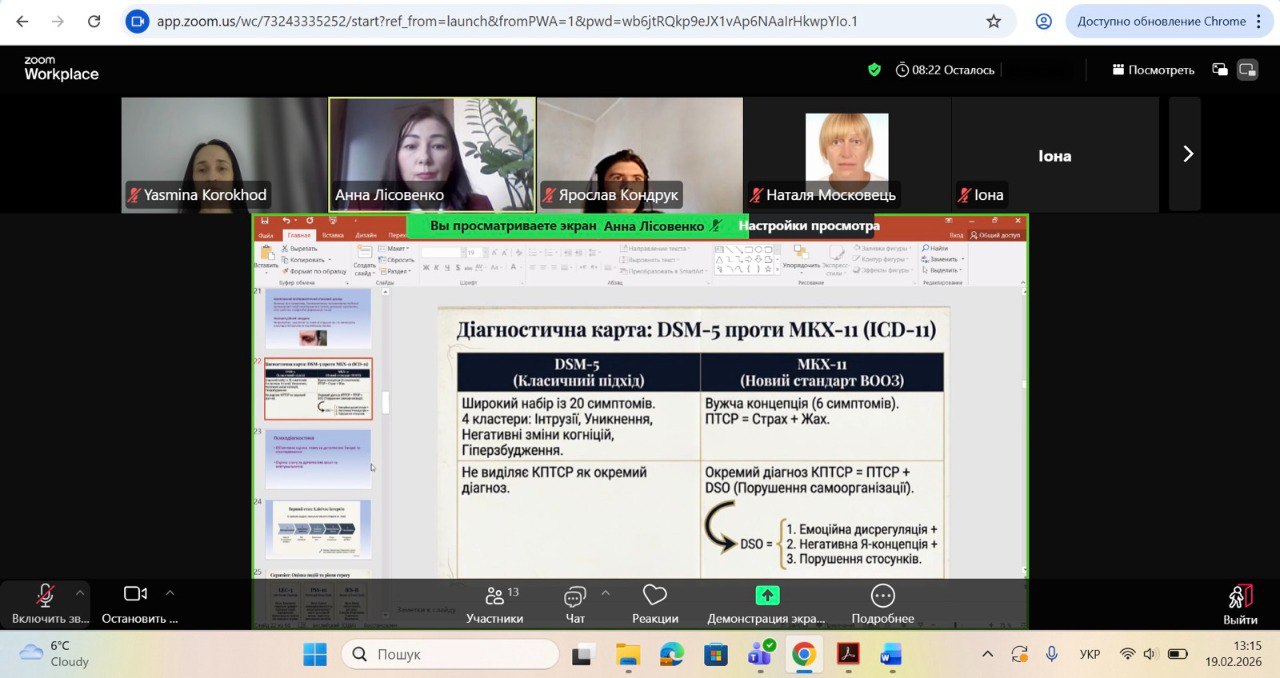Screen dimensions: 1280x678
Task: Stop video with the camera button
Action: point(136,603)
